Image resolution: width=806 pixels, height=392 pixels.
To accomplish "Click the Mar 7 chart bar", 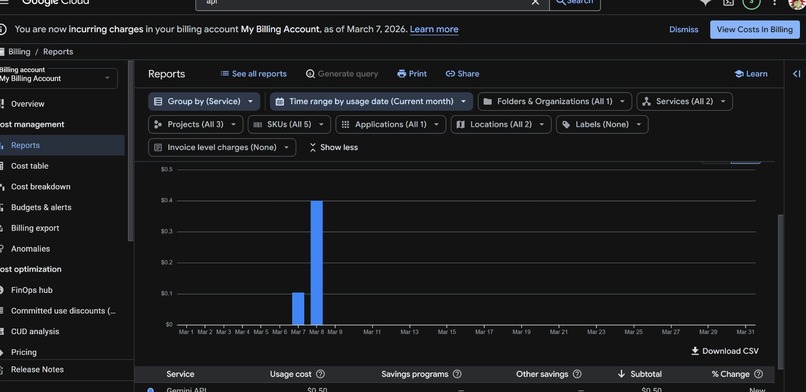I will point(298,308).
